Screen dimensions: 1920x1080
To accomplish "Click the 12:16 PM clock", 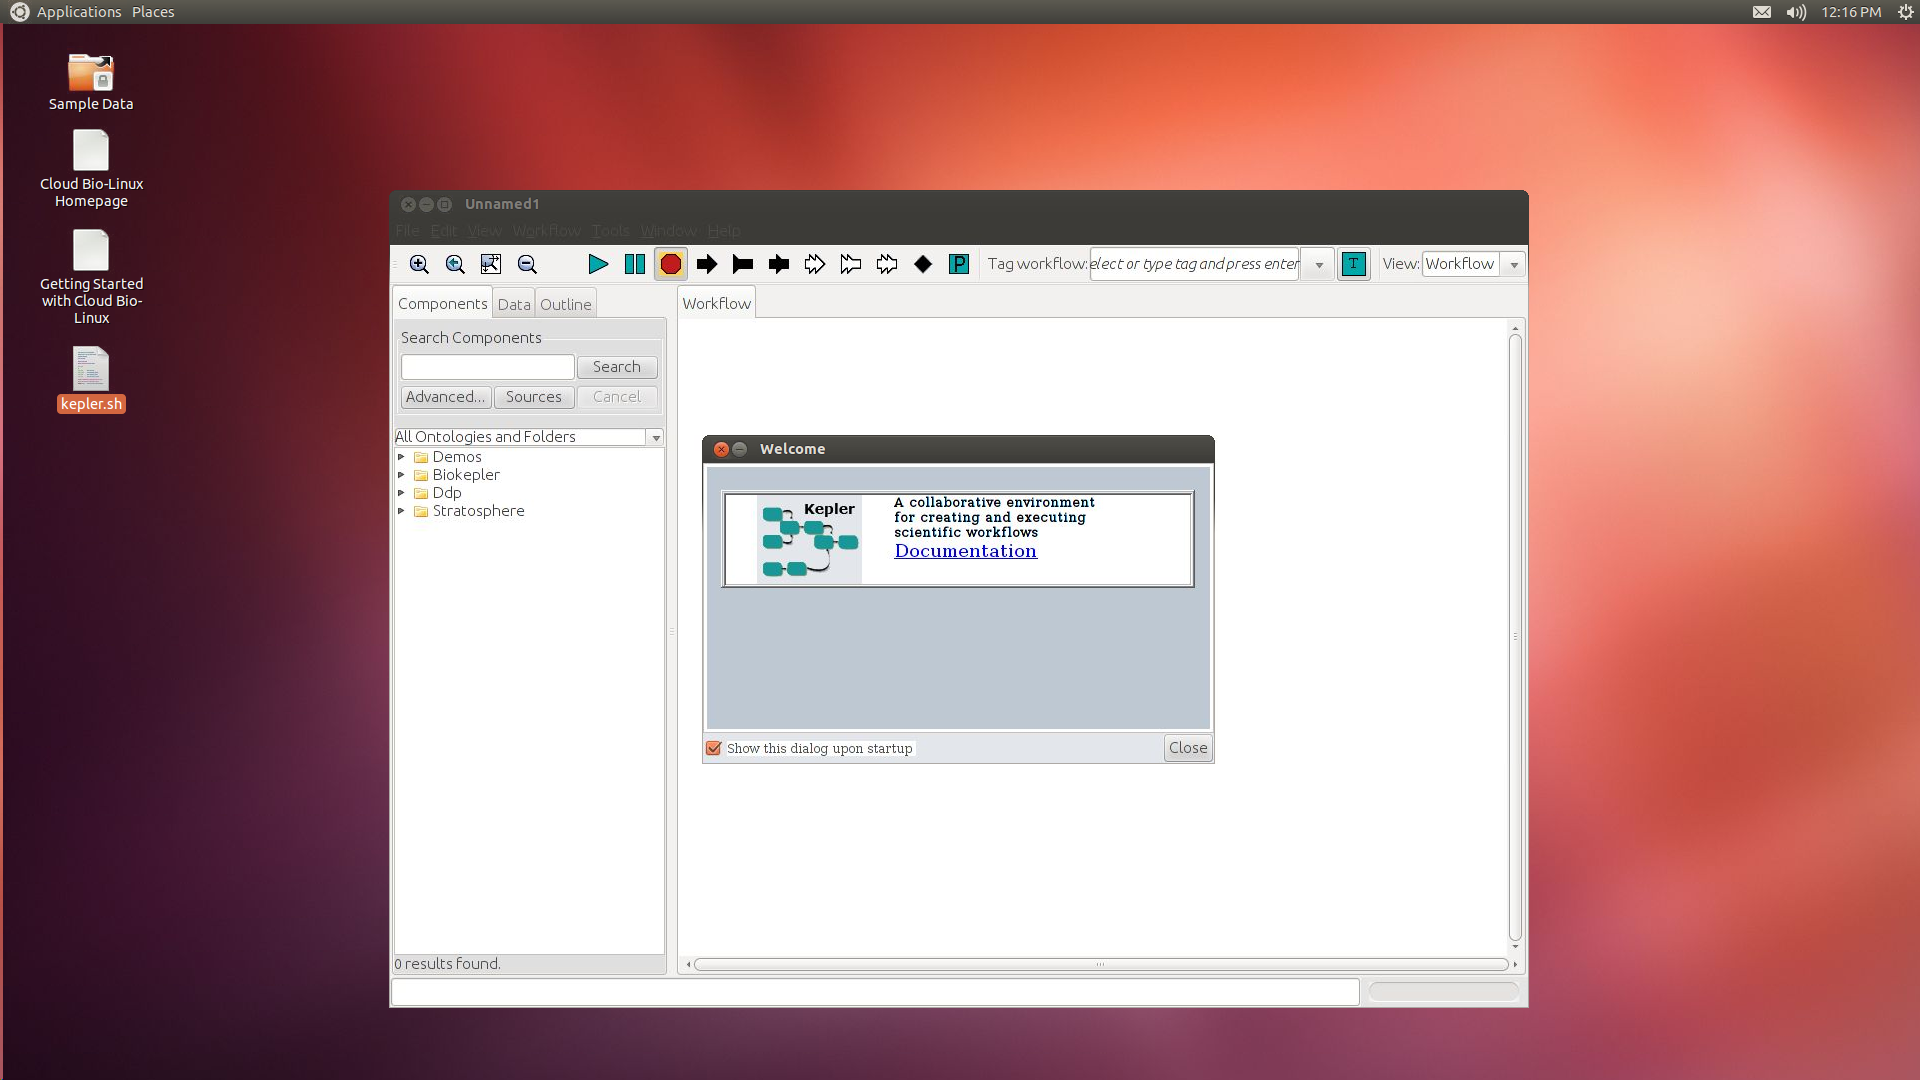I will (x=1851, y=12).
